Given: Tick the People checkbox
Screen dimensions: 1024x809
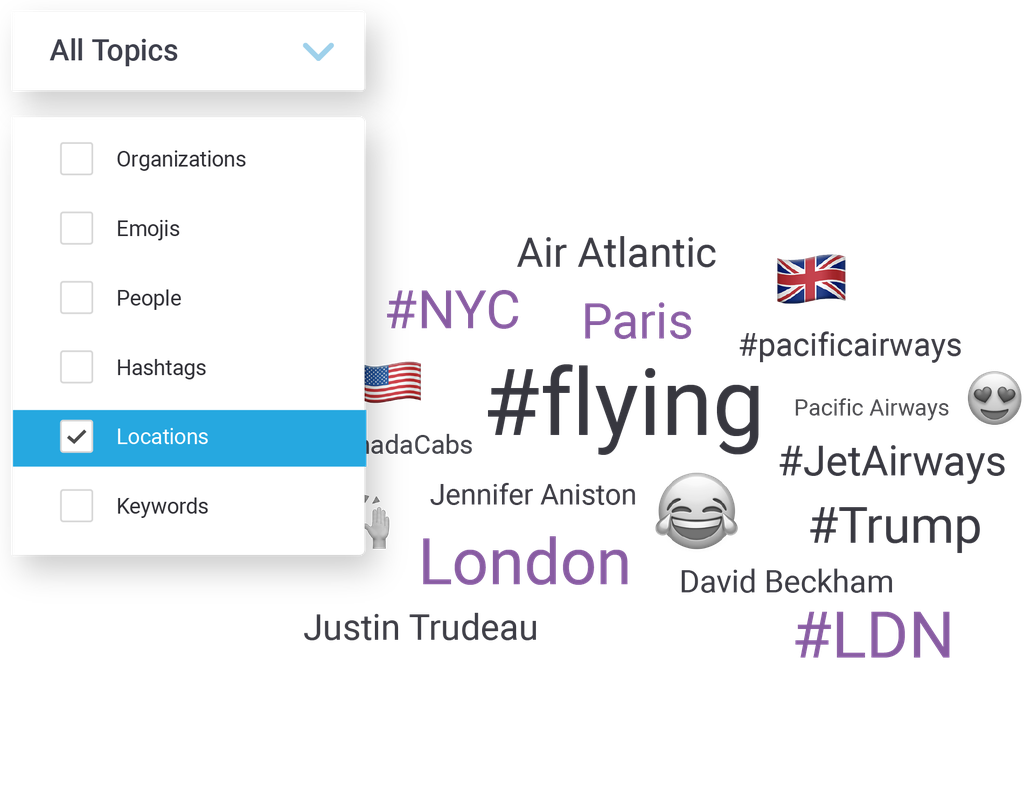Looking at the screenshot, I should point(76,297).
